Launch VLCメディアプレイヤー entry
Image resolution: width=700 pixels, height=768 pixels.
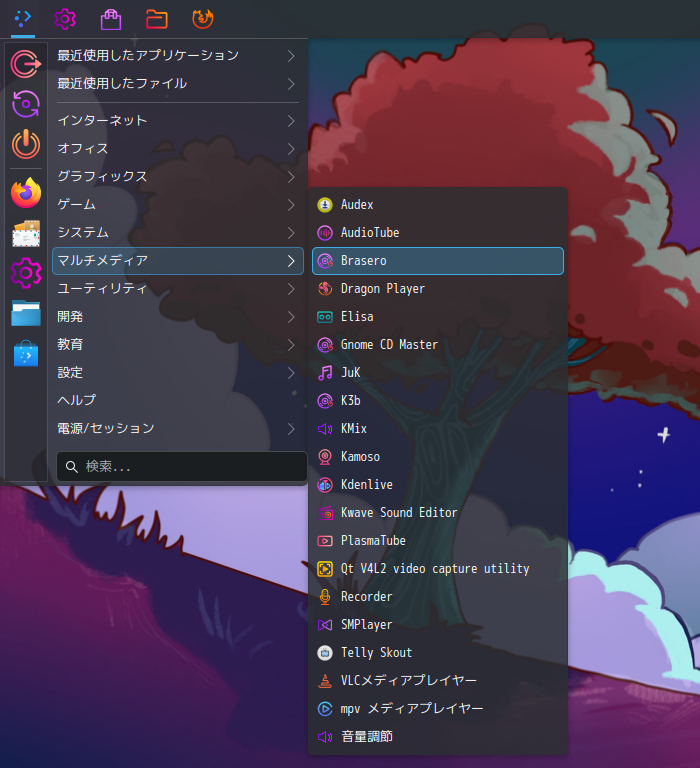tap(438, 681)
